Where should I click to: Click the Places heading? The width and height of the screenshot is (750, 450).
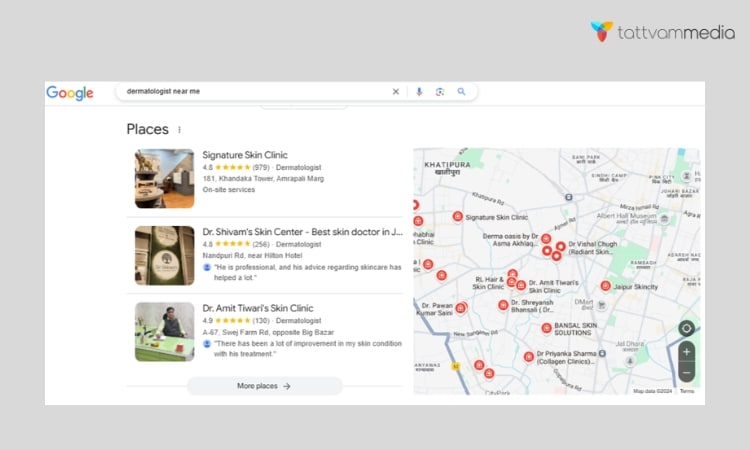pyautogui.click(x=147, y=129)
